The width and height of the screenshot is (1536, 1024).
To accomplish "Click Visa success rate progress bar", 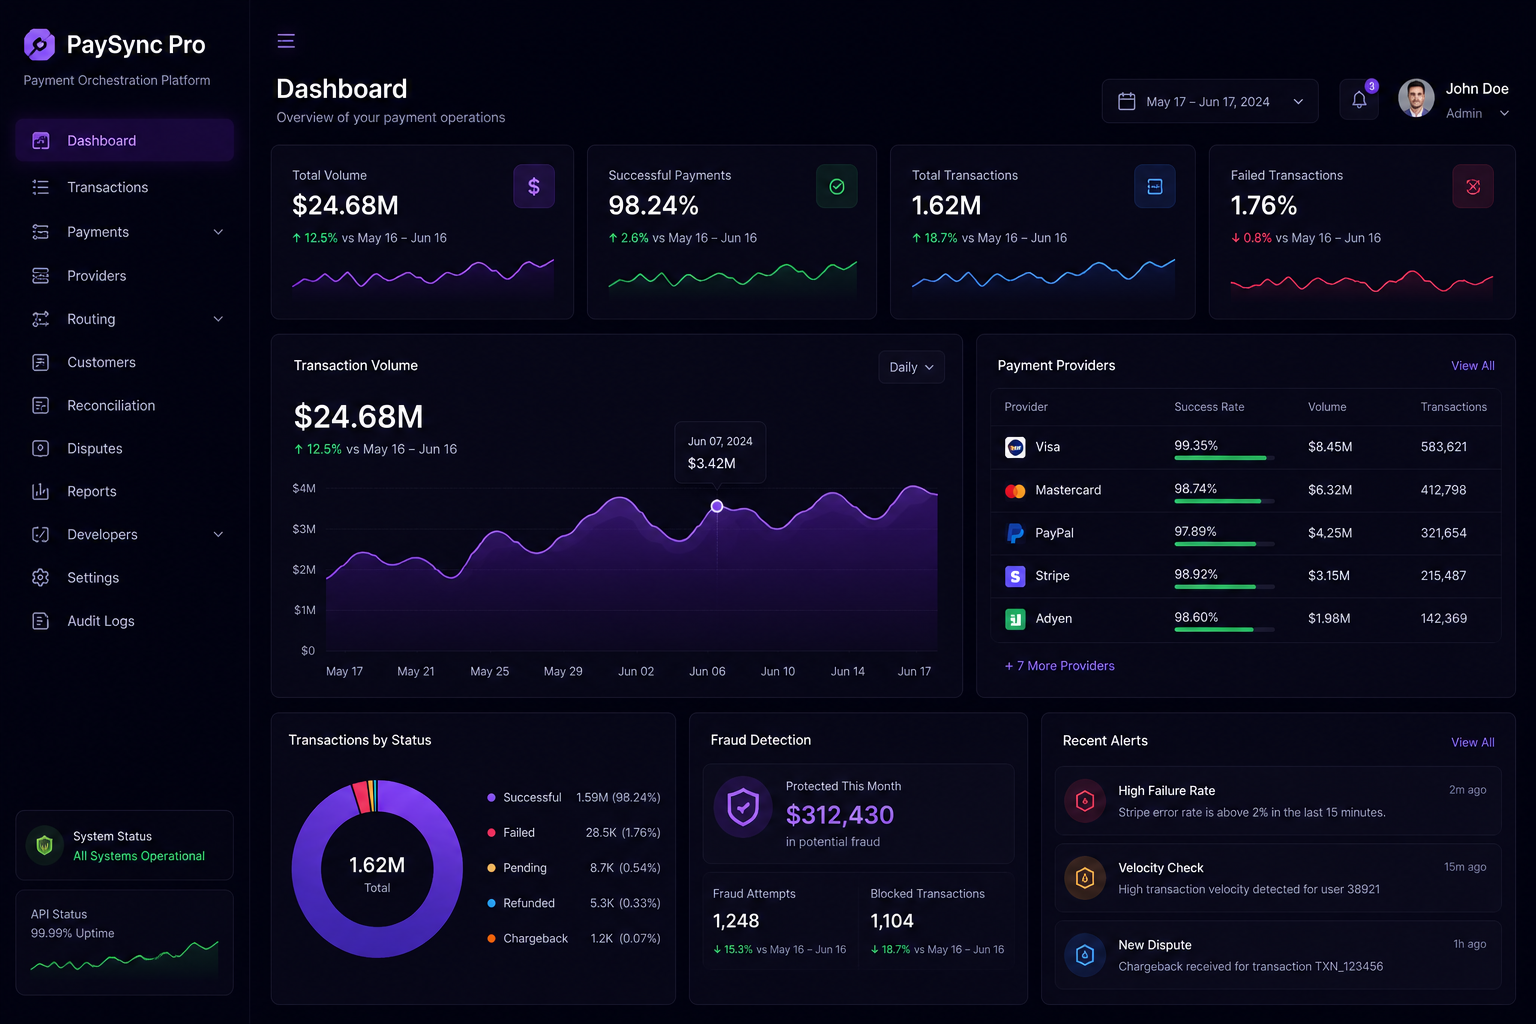I will coord(1224,458).
